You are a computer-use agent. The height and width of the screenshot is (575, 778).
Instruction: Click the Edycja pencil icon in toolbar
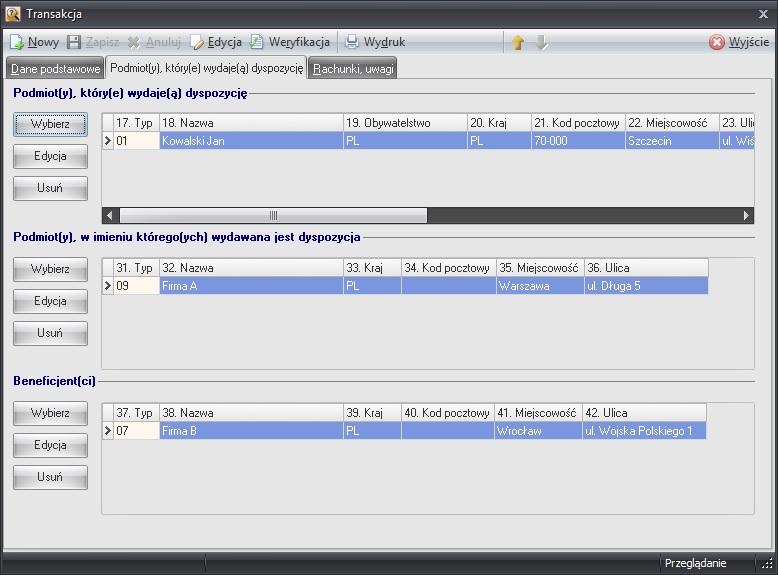coord(197,43)
